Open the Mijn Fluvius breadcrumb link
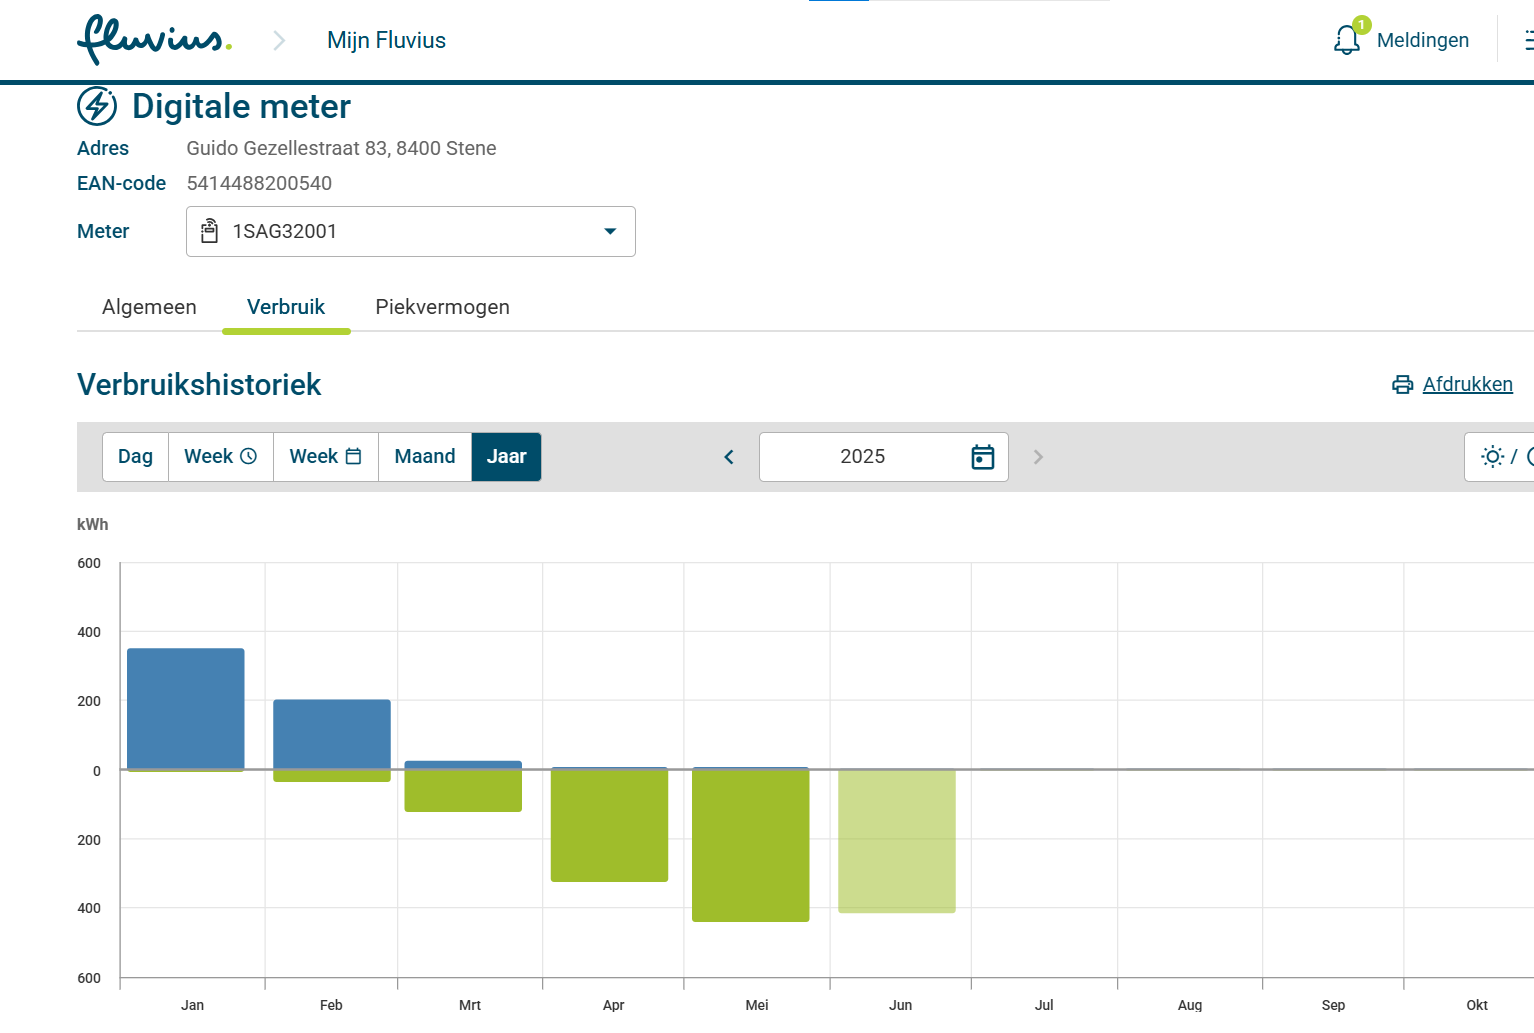The width and height of the screenshot is (1534, 1033). [386, 40]
